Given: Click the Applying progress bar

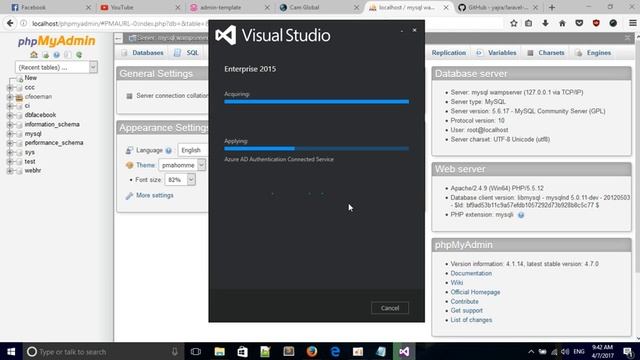Looking at the screenshot, I should [316, 149].
